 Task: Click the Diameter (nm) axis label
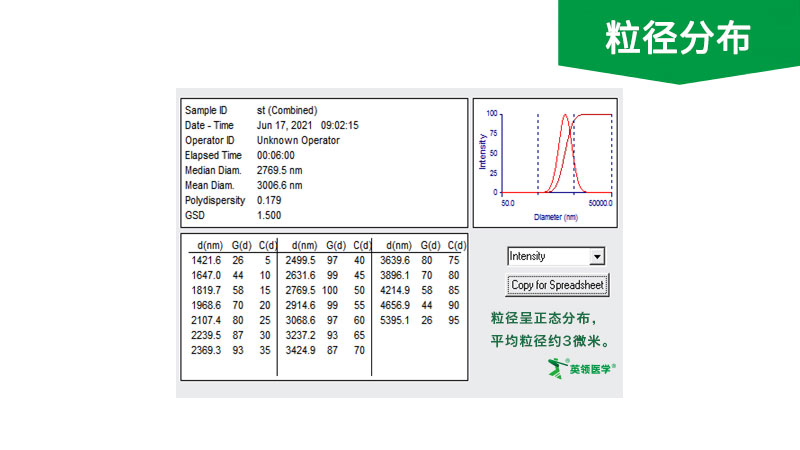tap(556, 216)
